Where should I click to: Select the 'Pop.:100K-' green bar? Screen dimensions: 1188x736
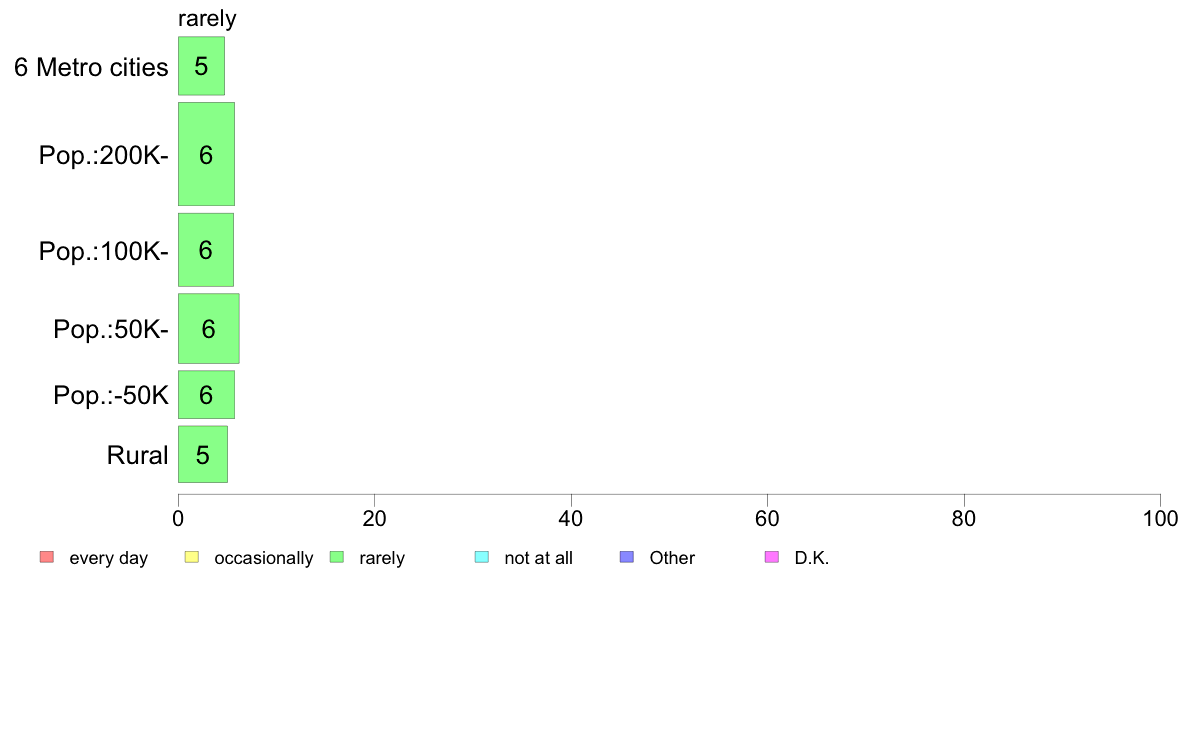[x=205, y=250]
